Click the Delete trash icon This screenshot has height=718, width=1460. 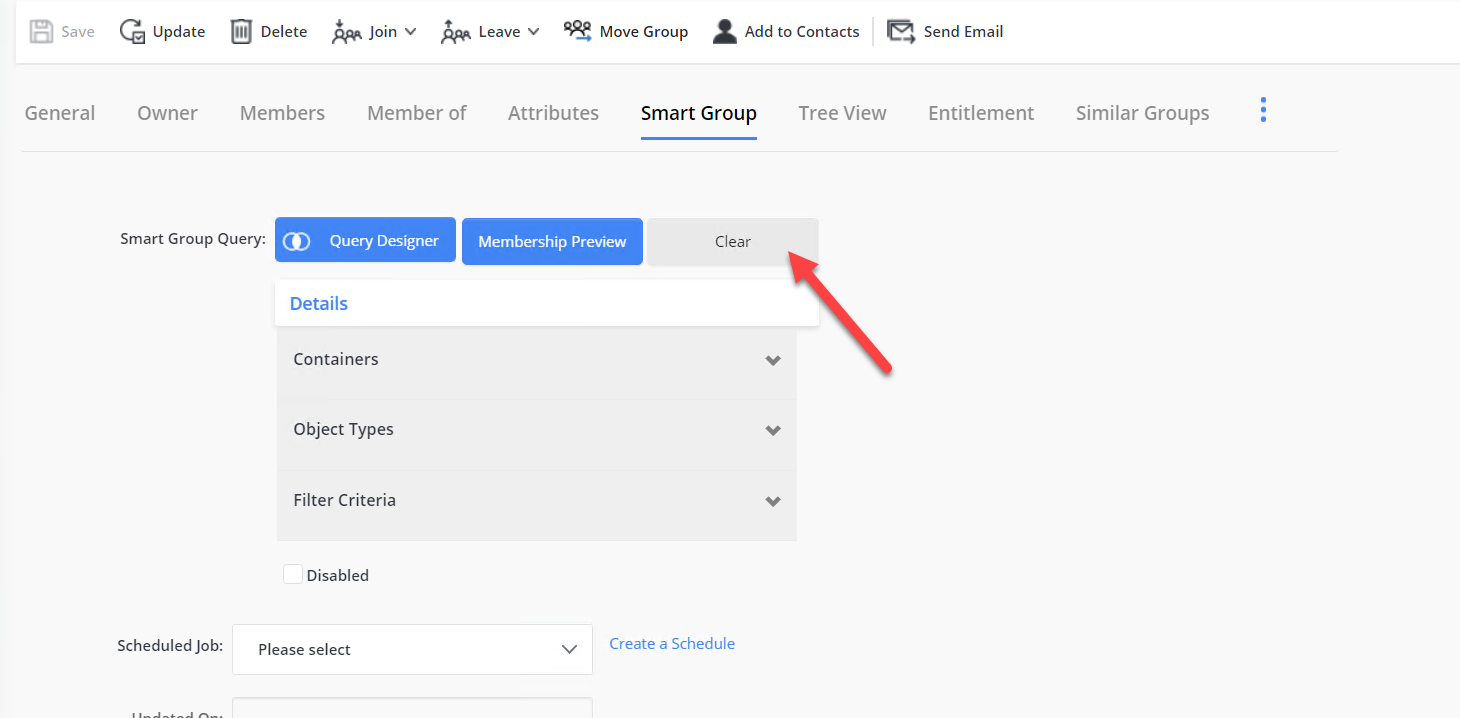(240, 31)
